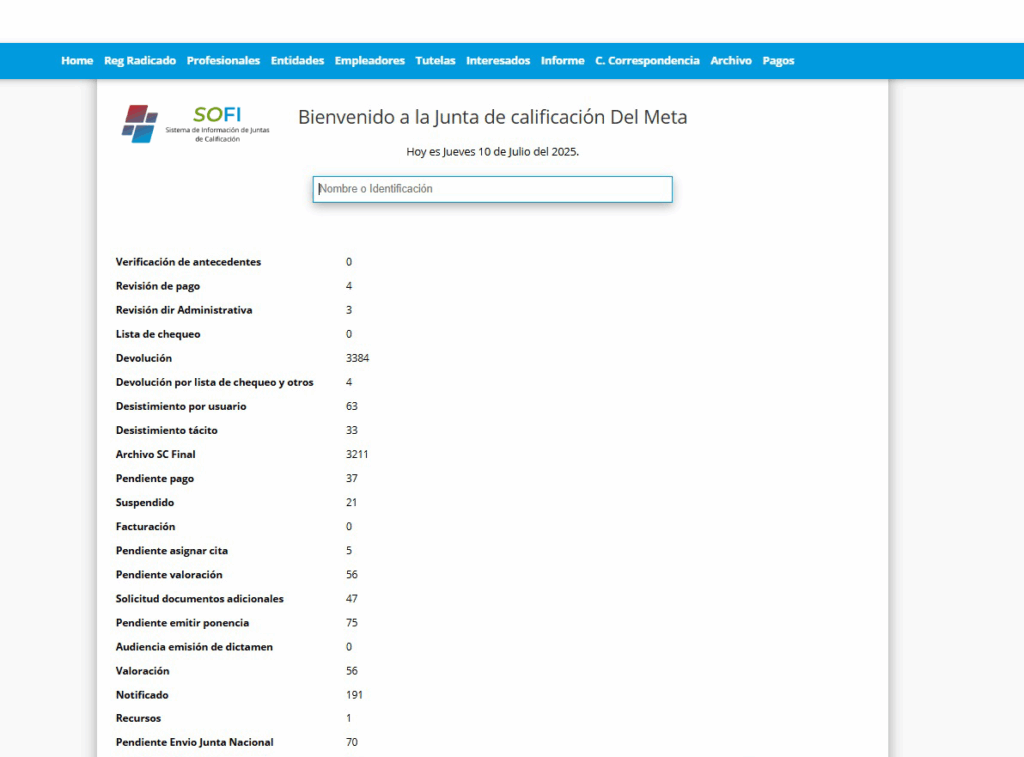This screenshot has width=1024, height=757.
Task: Click Solicitud documentos adicionales label
Action: coord(200,599)
